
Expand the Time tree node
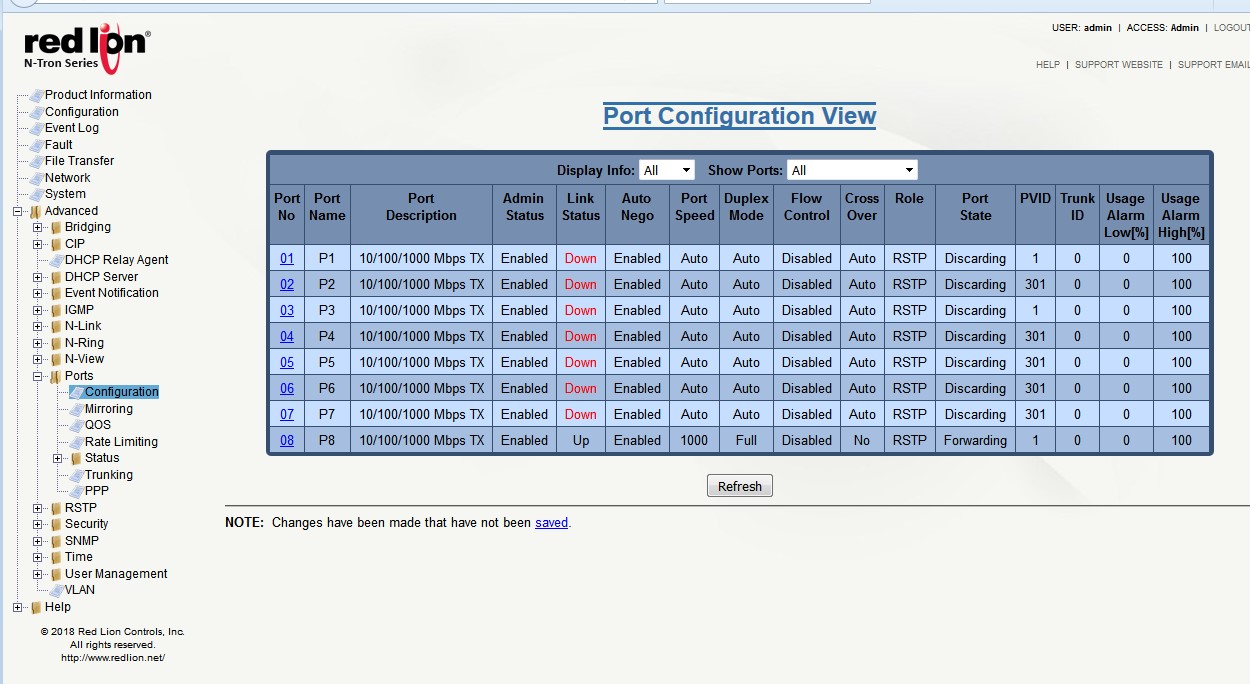pyautogui.click(x=38, y=557)
